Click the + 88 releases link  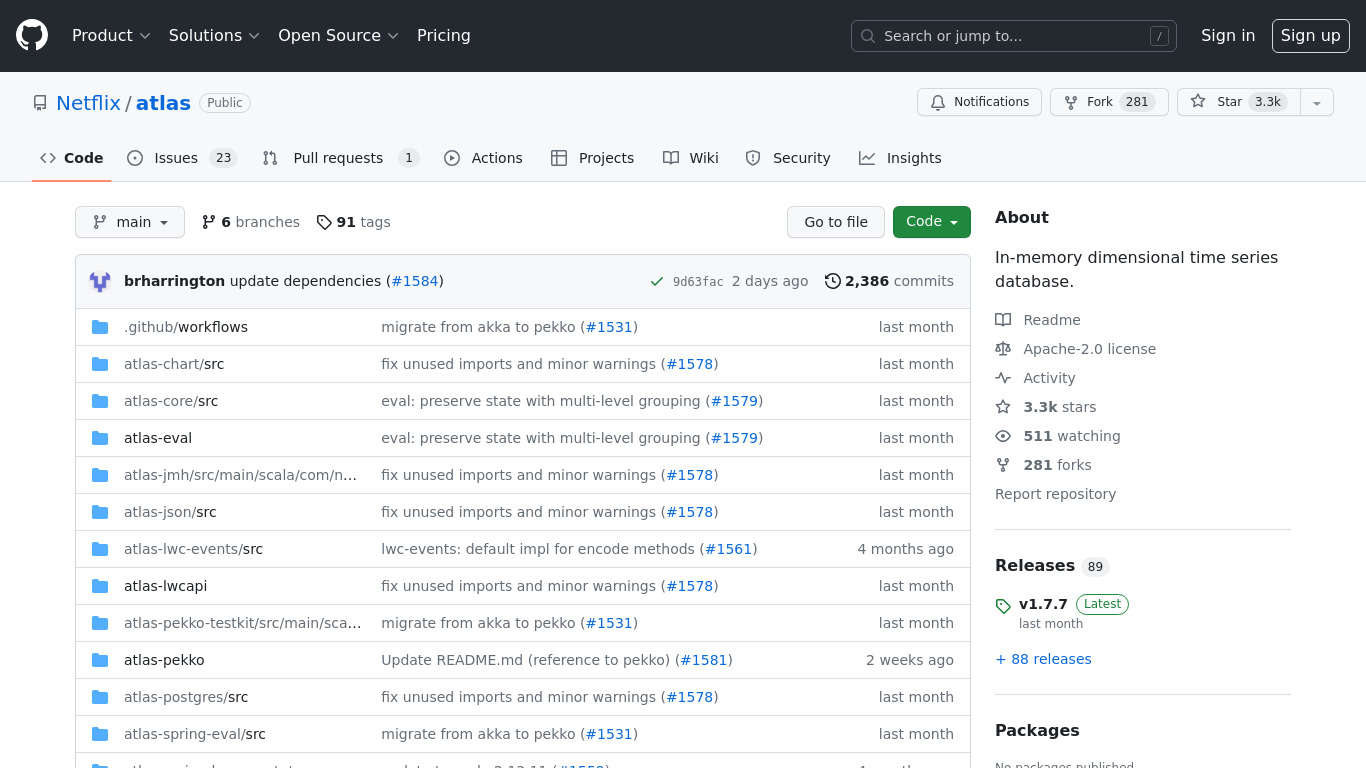click(x=1043, y=659)
